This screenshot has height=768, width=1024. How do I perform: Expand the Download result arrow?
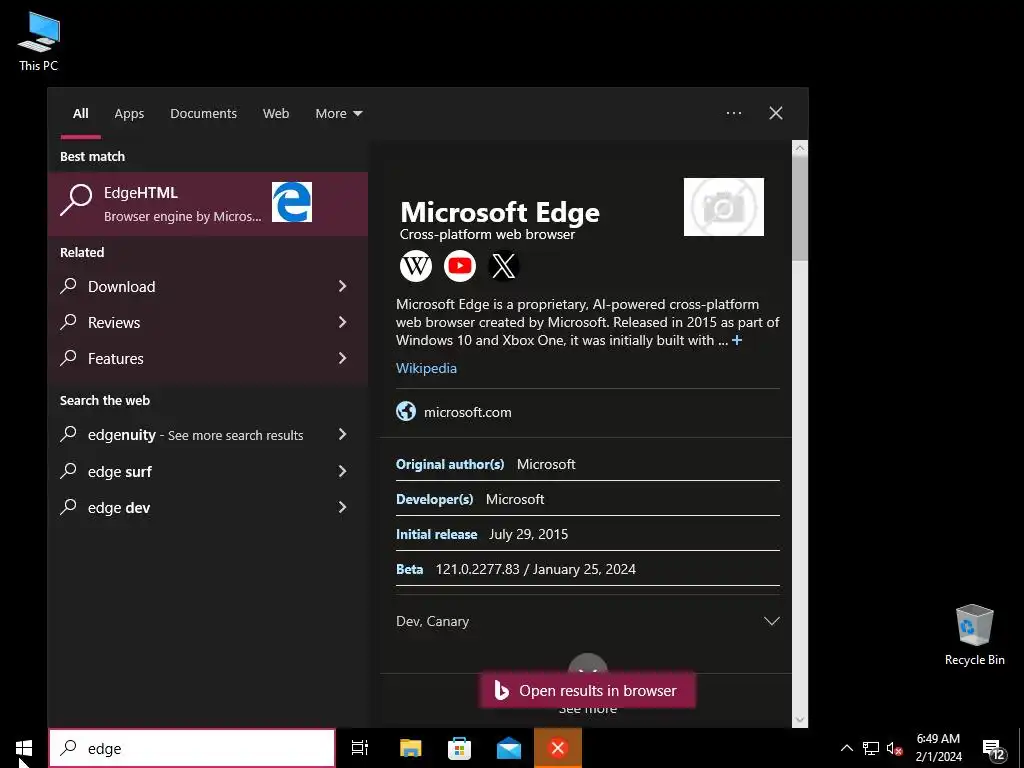[342, 286]
